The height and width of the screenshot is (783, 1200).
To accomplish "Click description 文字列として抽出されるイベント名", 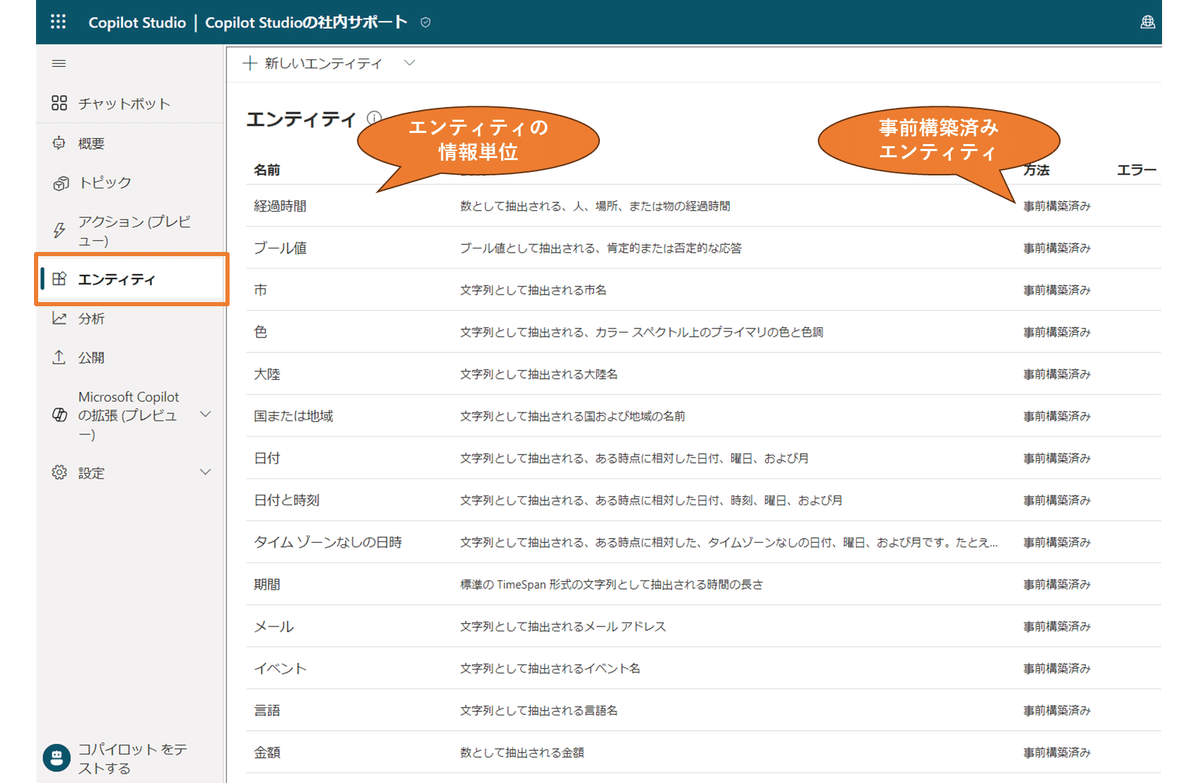I will (x=550, y=668).
